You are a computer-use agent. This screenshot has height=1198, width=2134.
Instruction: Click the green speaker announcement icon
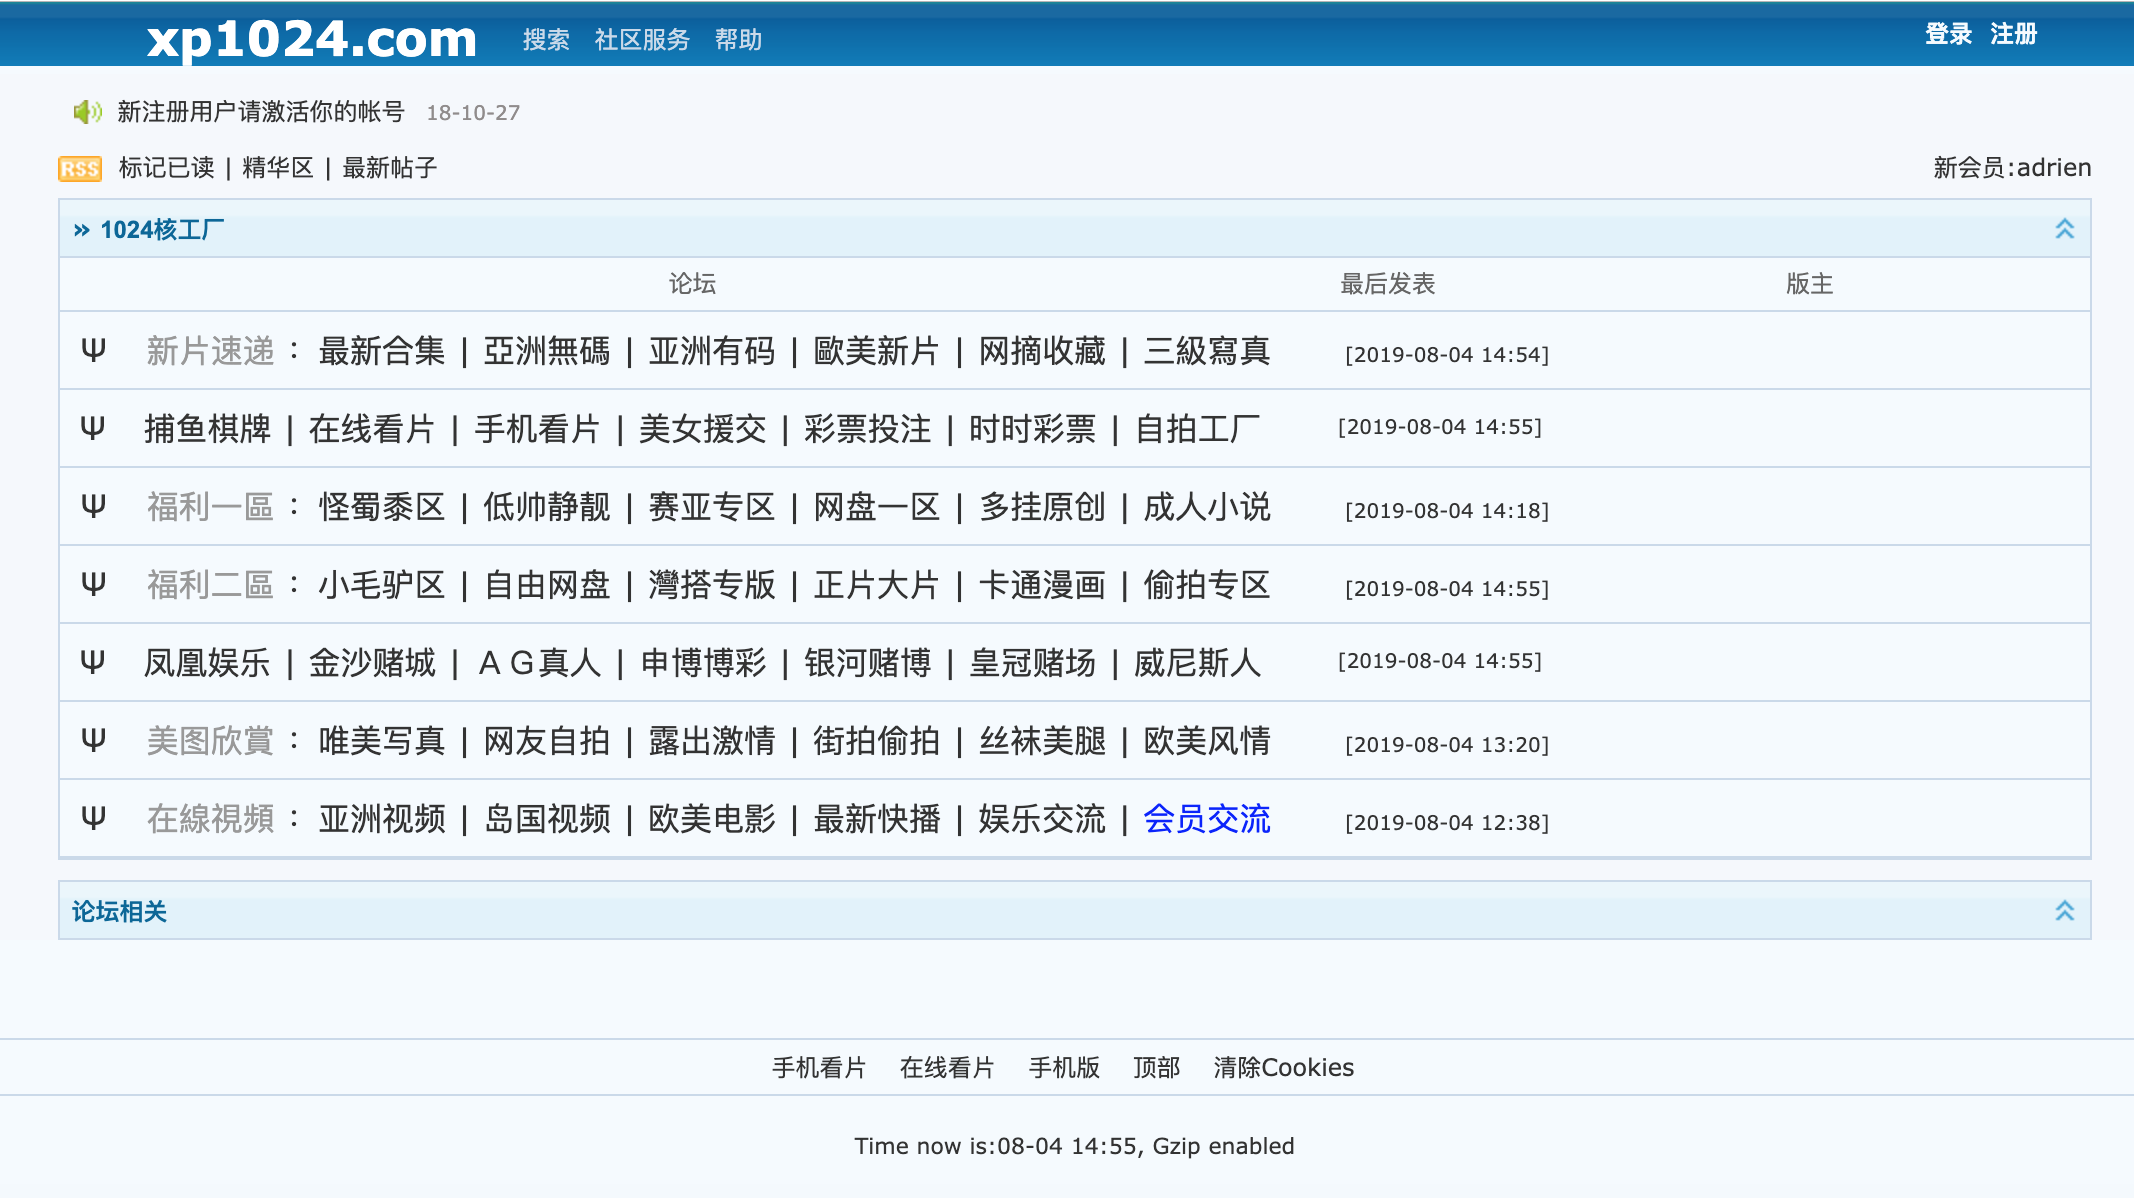(87, 112)
